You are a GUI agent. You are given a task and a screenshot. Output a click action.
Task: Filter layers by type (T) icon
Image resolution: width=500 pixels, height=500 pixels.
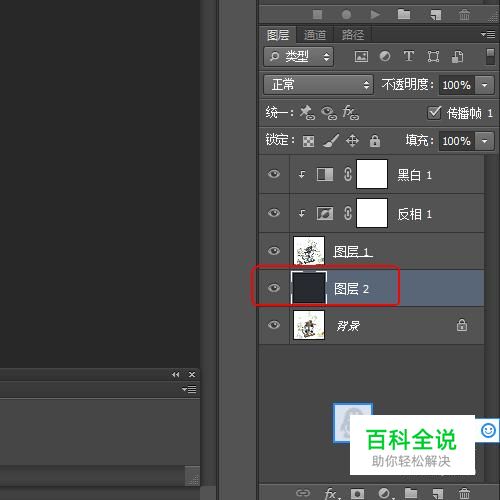(x=409, y=56)
